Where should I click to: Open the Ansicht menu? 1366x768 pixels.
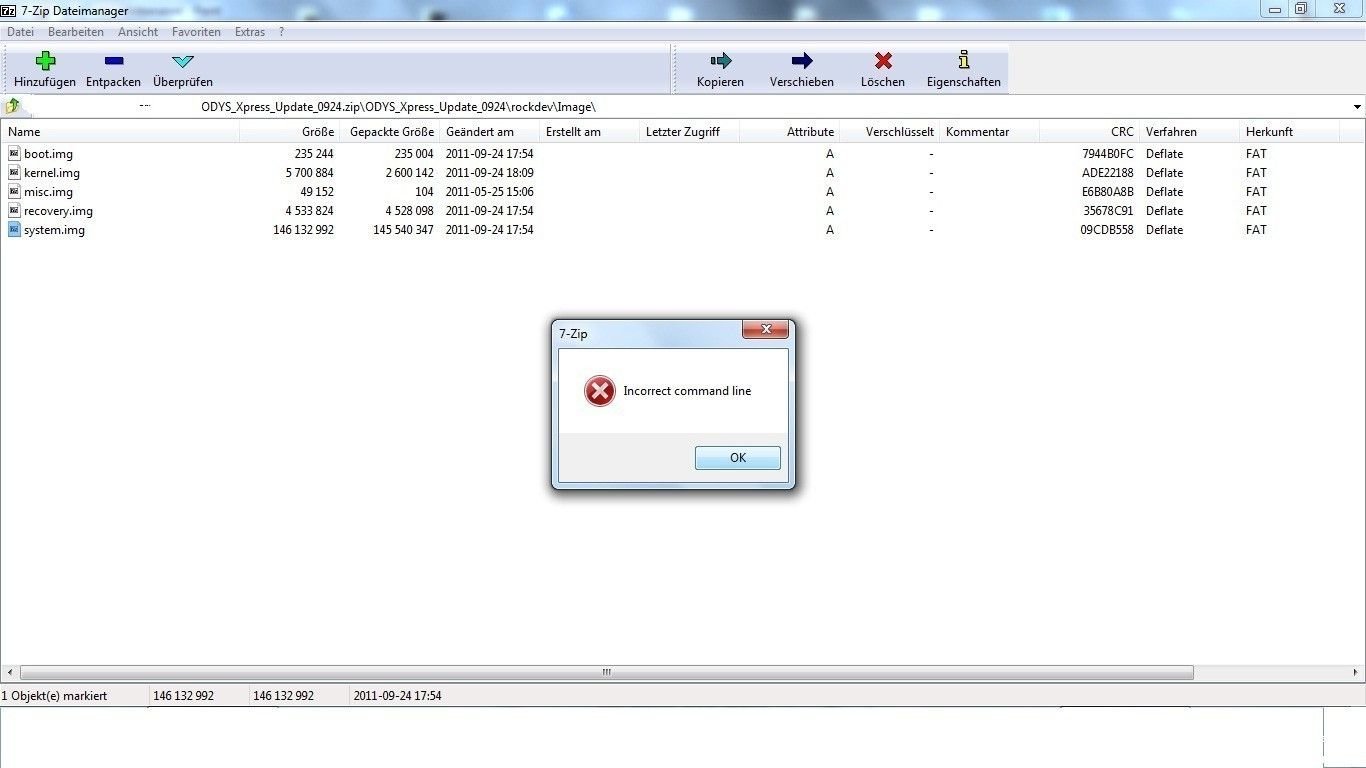pos(138,32)
